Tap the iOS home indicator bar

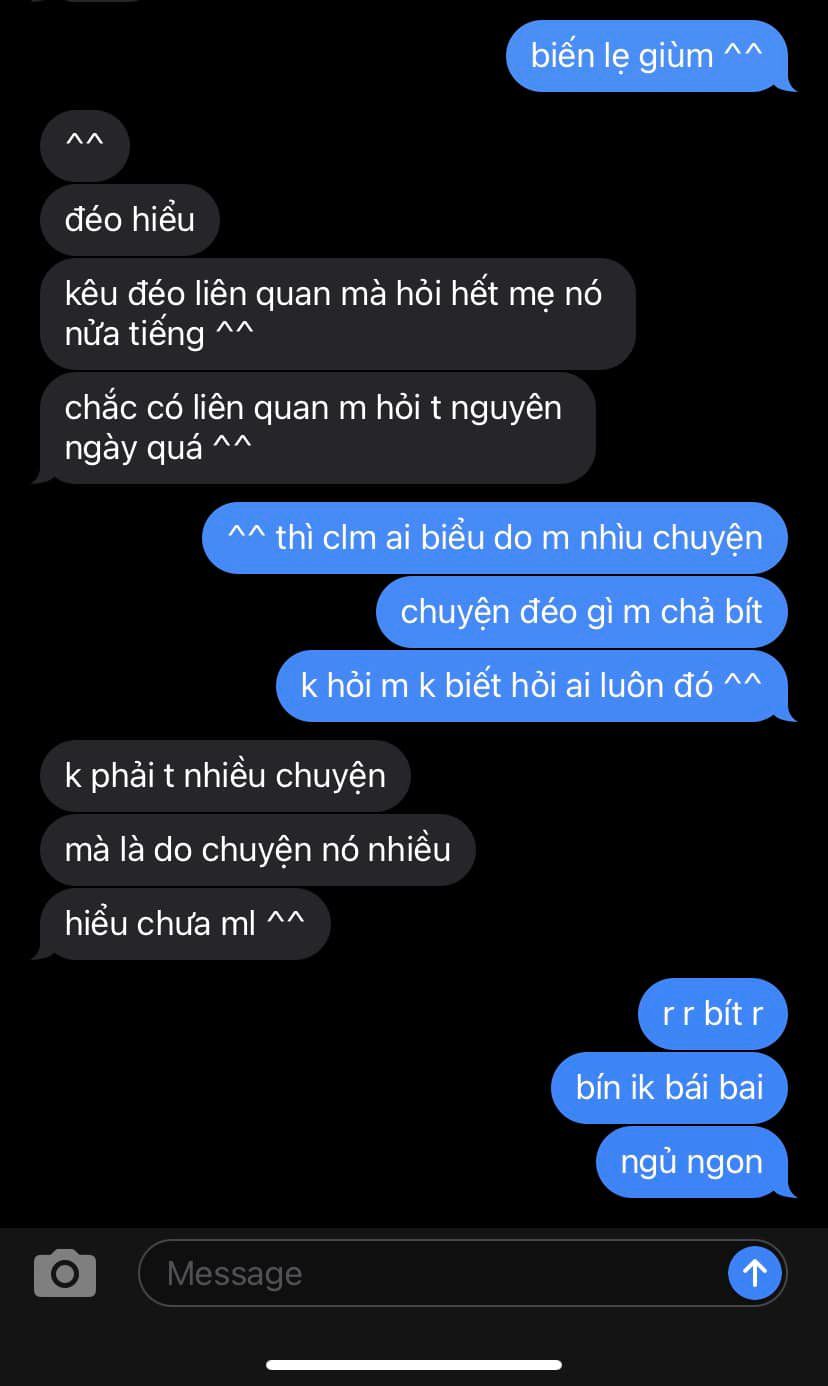(414, 1364)
